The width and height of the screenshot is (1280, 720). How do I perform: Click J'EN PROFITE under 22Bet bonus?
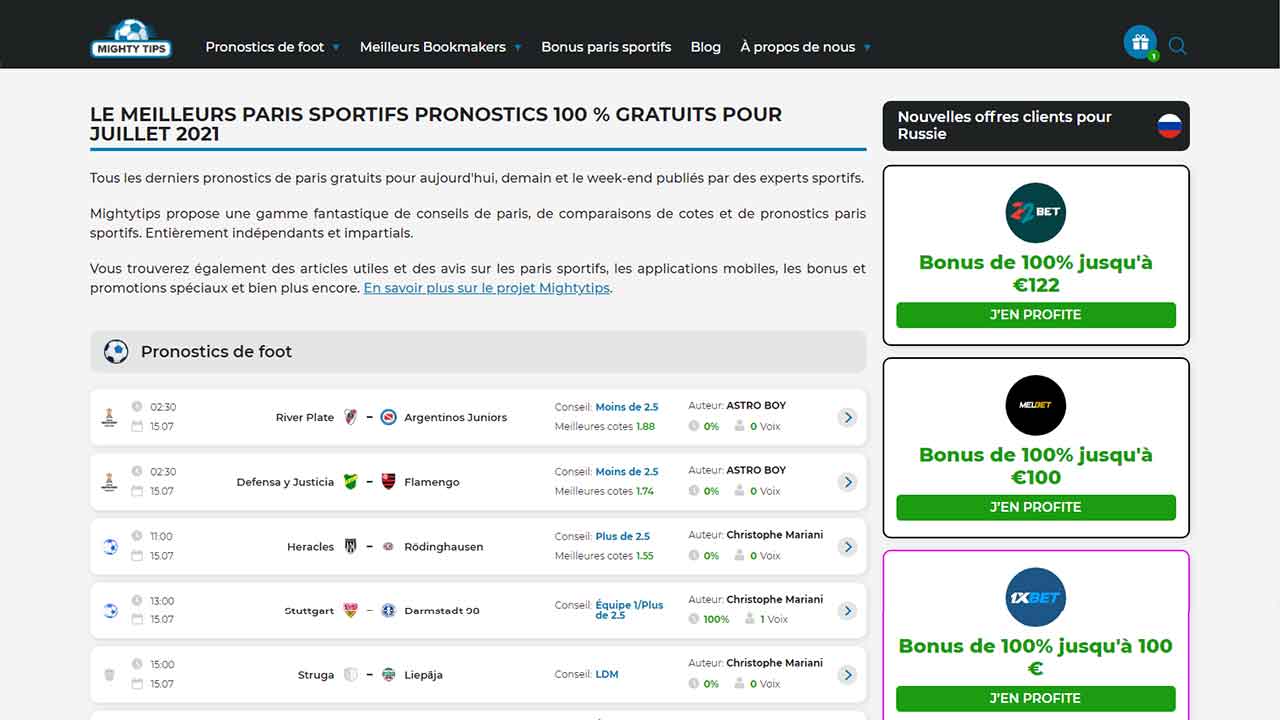coord(1036,315)
